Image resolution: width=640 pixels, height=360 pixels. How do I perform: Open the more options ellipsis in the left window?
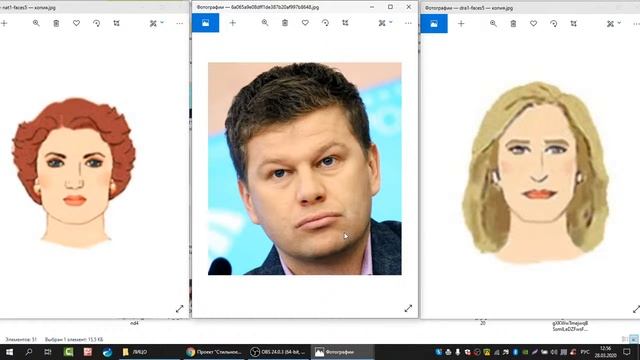pos(180,24)
